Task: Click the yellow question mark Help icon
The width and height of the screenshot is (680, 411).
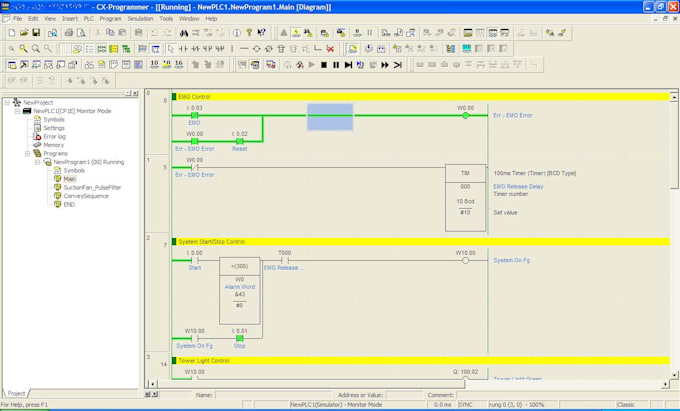Action: (249, 33)
